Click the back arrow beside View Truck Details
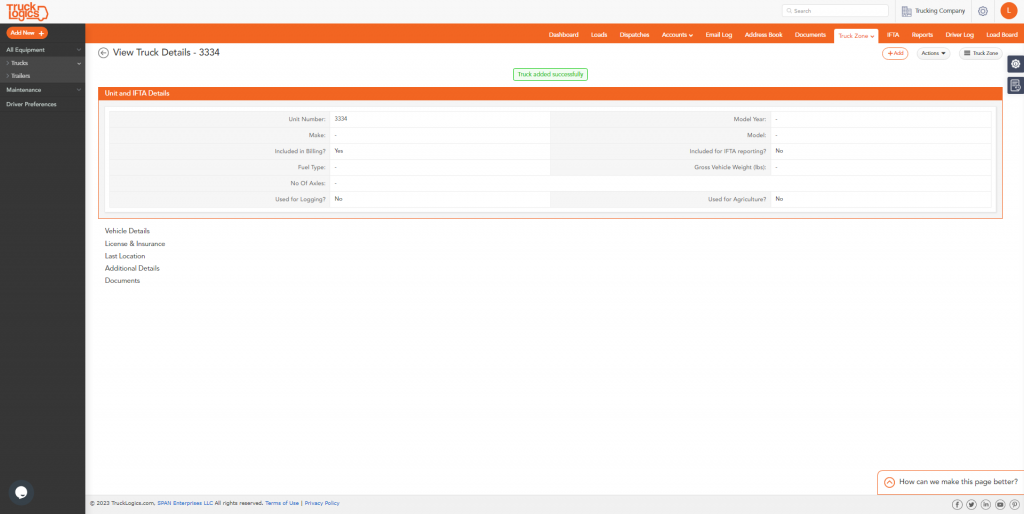The image size is (1024, 514). (103, 53)
